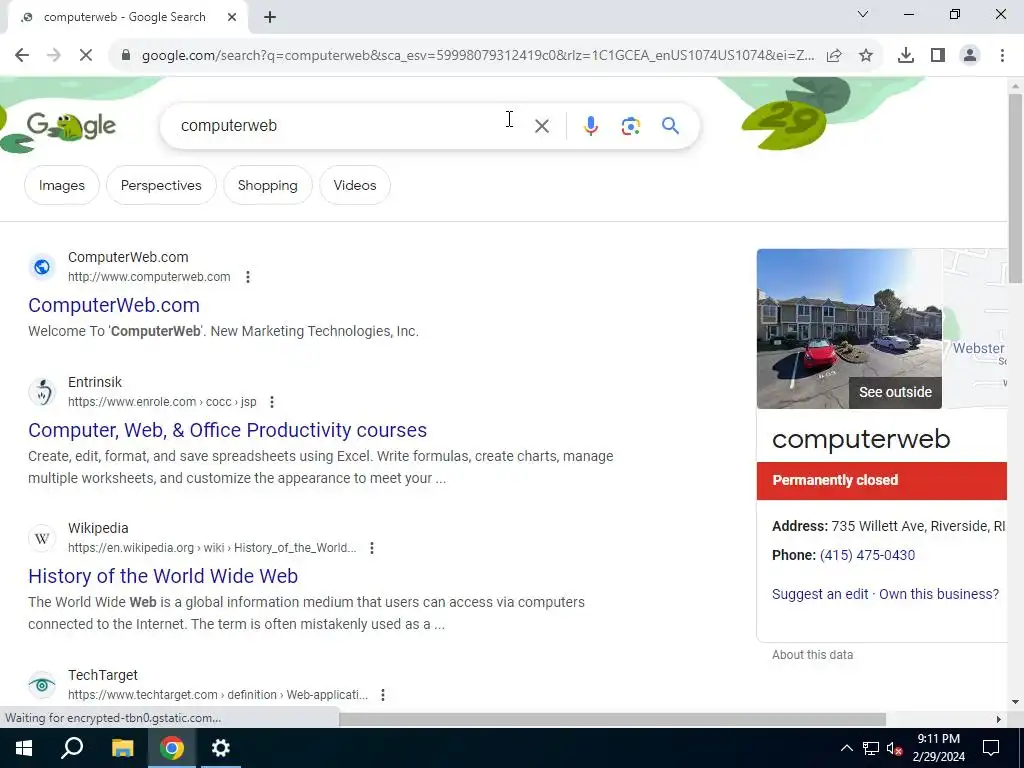Click the Entrinsik site favicon
The width and height of the screenshot is (1024, 768).
42,392
